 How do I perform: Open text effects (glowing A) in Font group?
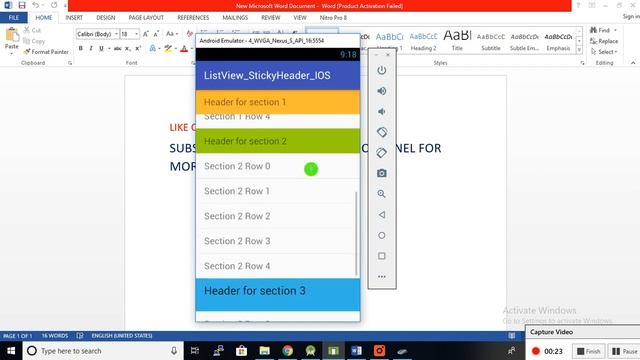click(154, 49)
